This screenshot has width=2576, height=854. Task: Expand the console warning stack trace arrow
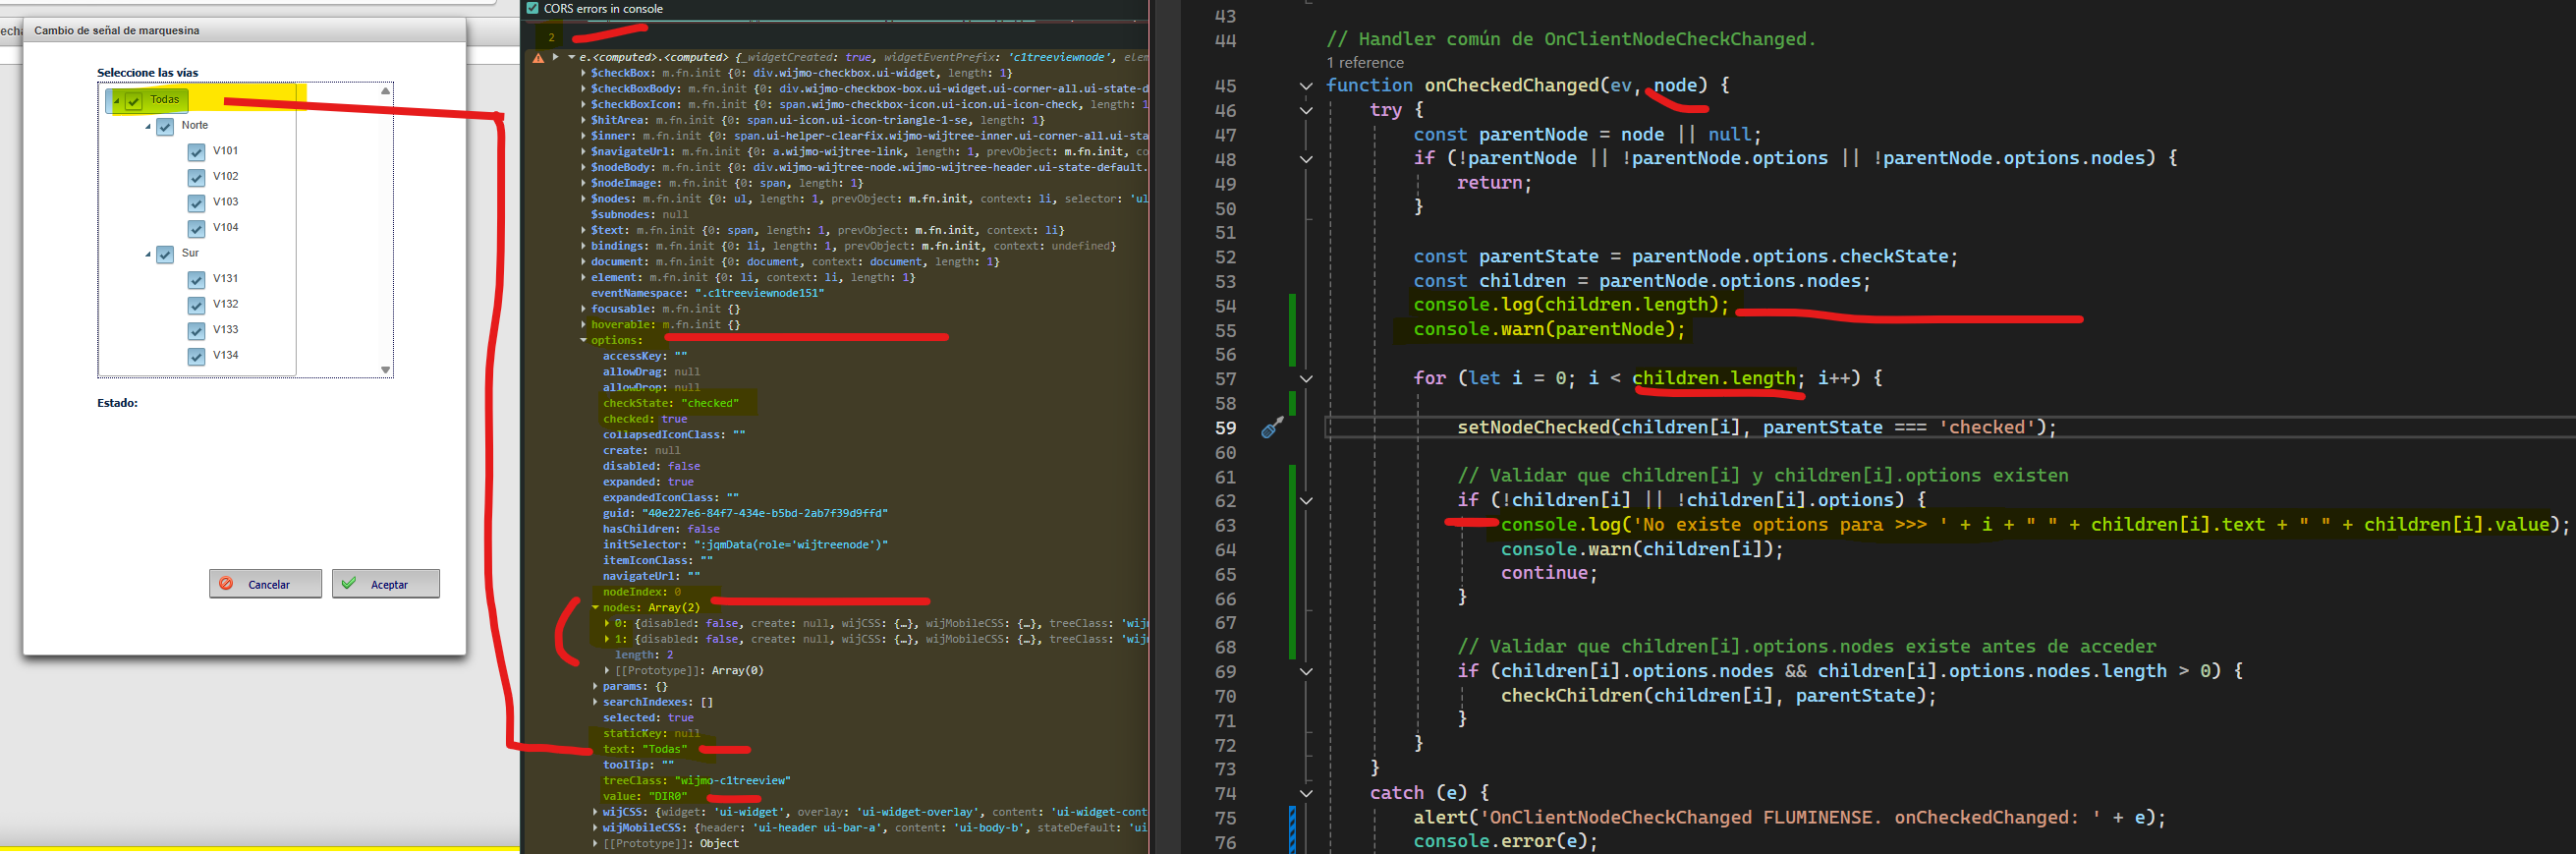point(555,57)
